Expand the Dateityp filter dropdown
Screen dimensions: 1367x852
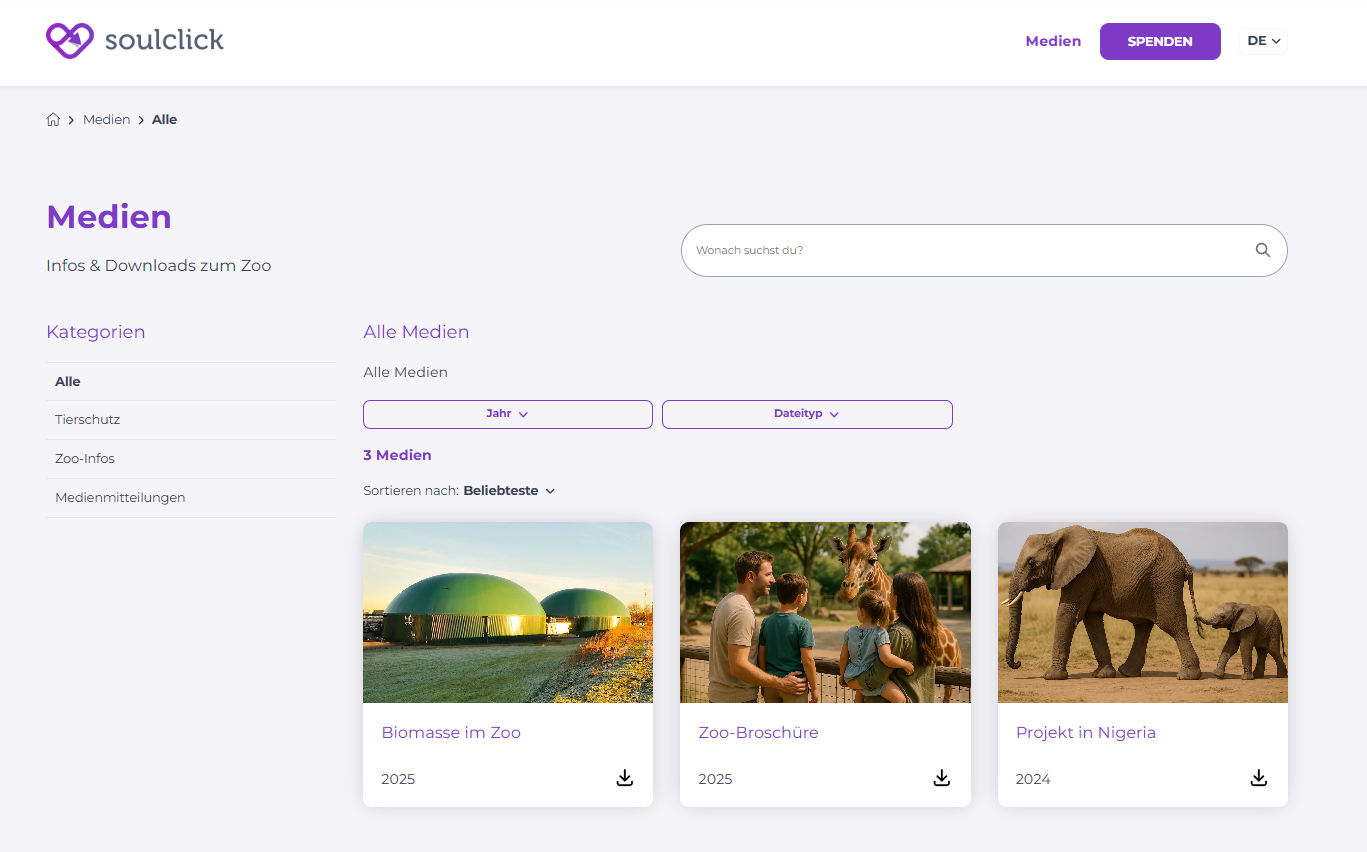click(807, 414)
